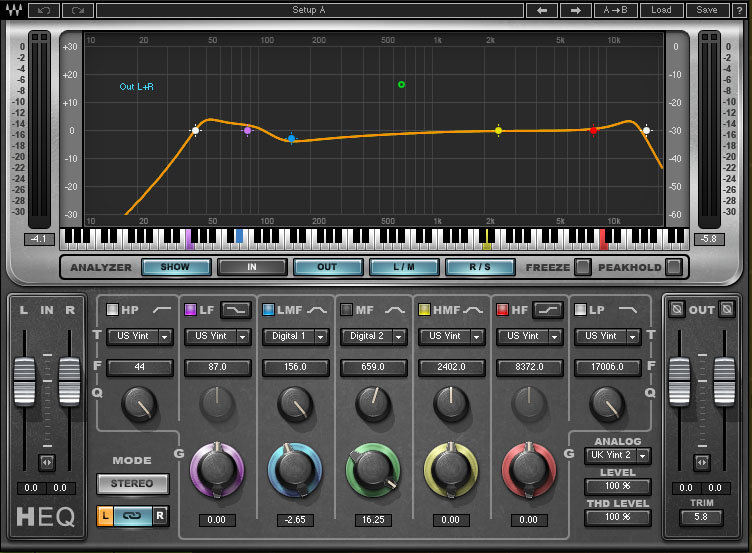752x553 pixels.
Task: Toggle the yellow HMF band enable box
Action: 424,310
